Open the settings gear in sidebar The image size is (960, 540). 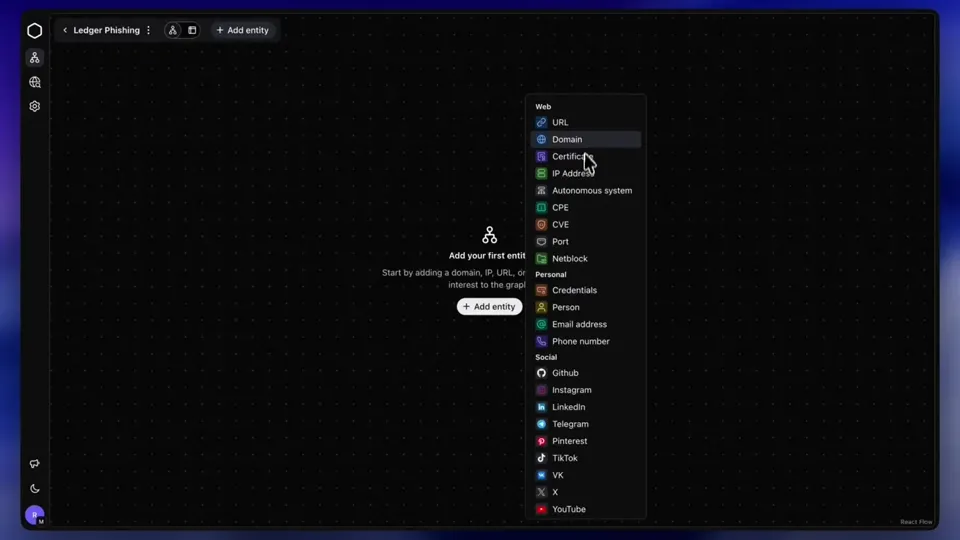click(35, 107)
